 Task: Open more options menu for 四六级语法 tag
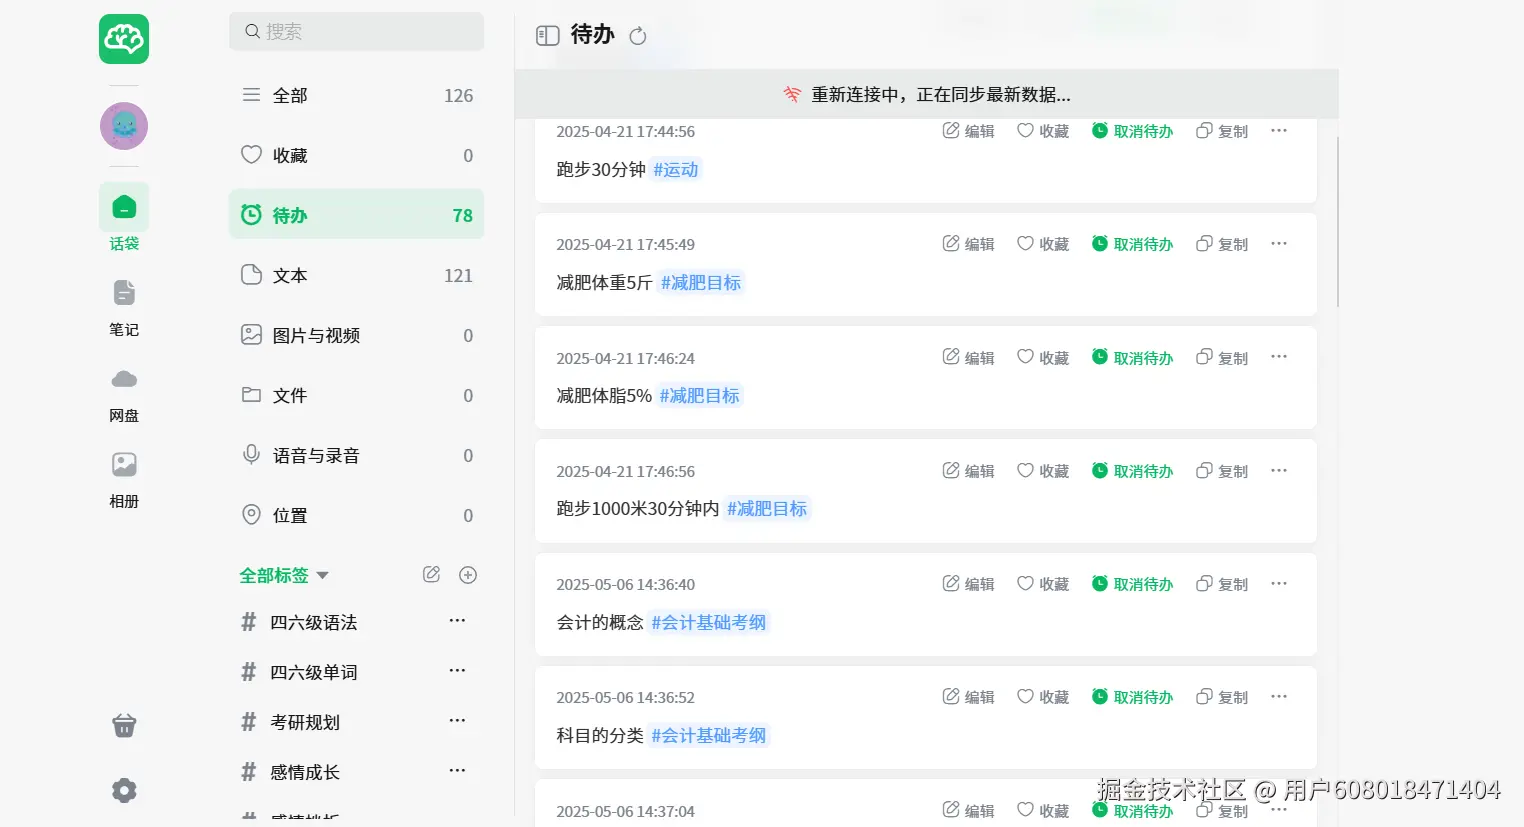(x=457, y=621)
